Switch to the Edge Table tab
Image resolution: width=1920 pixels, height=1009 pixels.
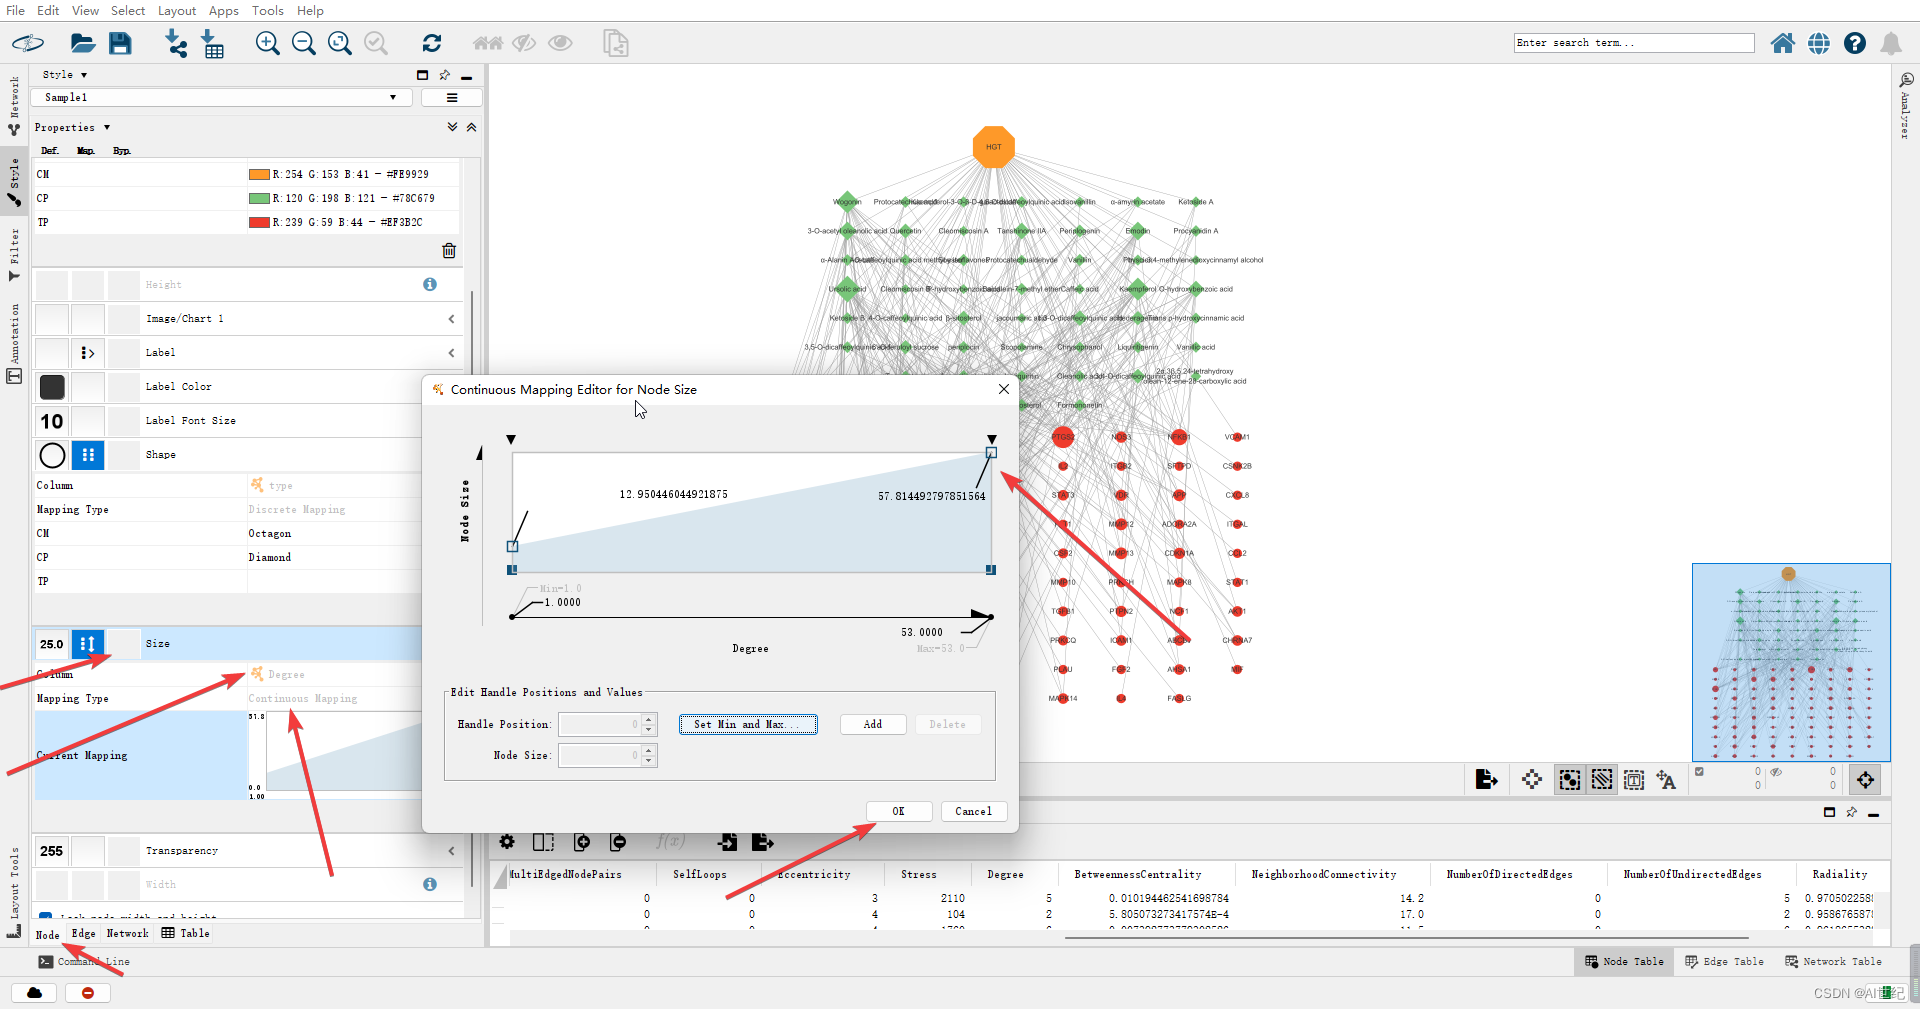pyautogui.click(x=1725, y=961)
